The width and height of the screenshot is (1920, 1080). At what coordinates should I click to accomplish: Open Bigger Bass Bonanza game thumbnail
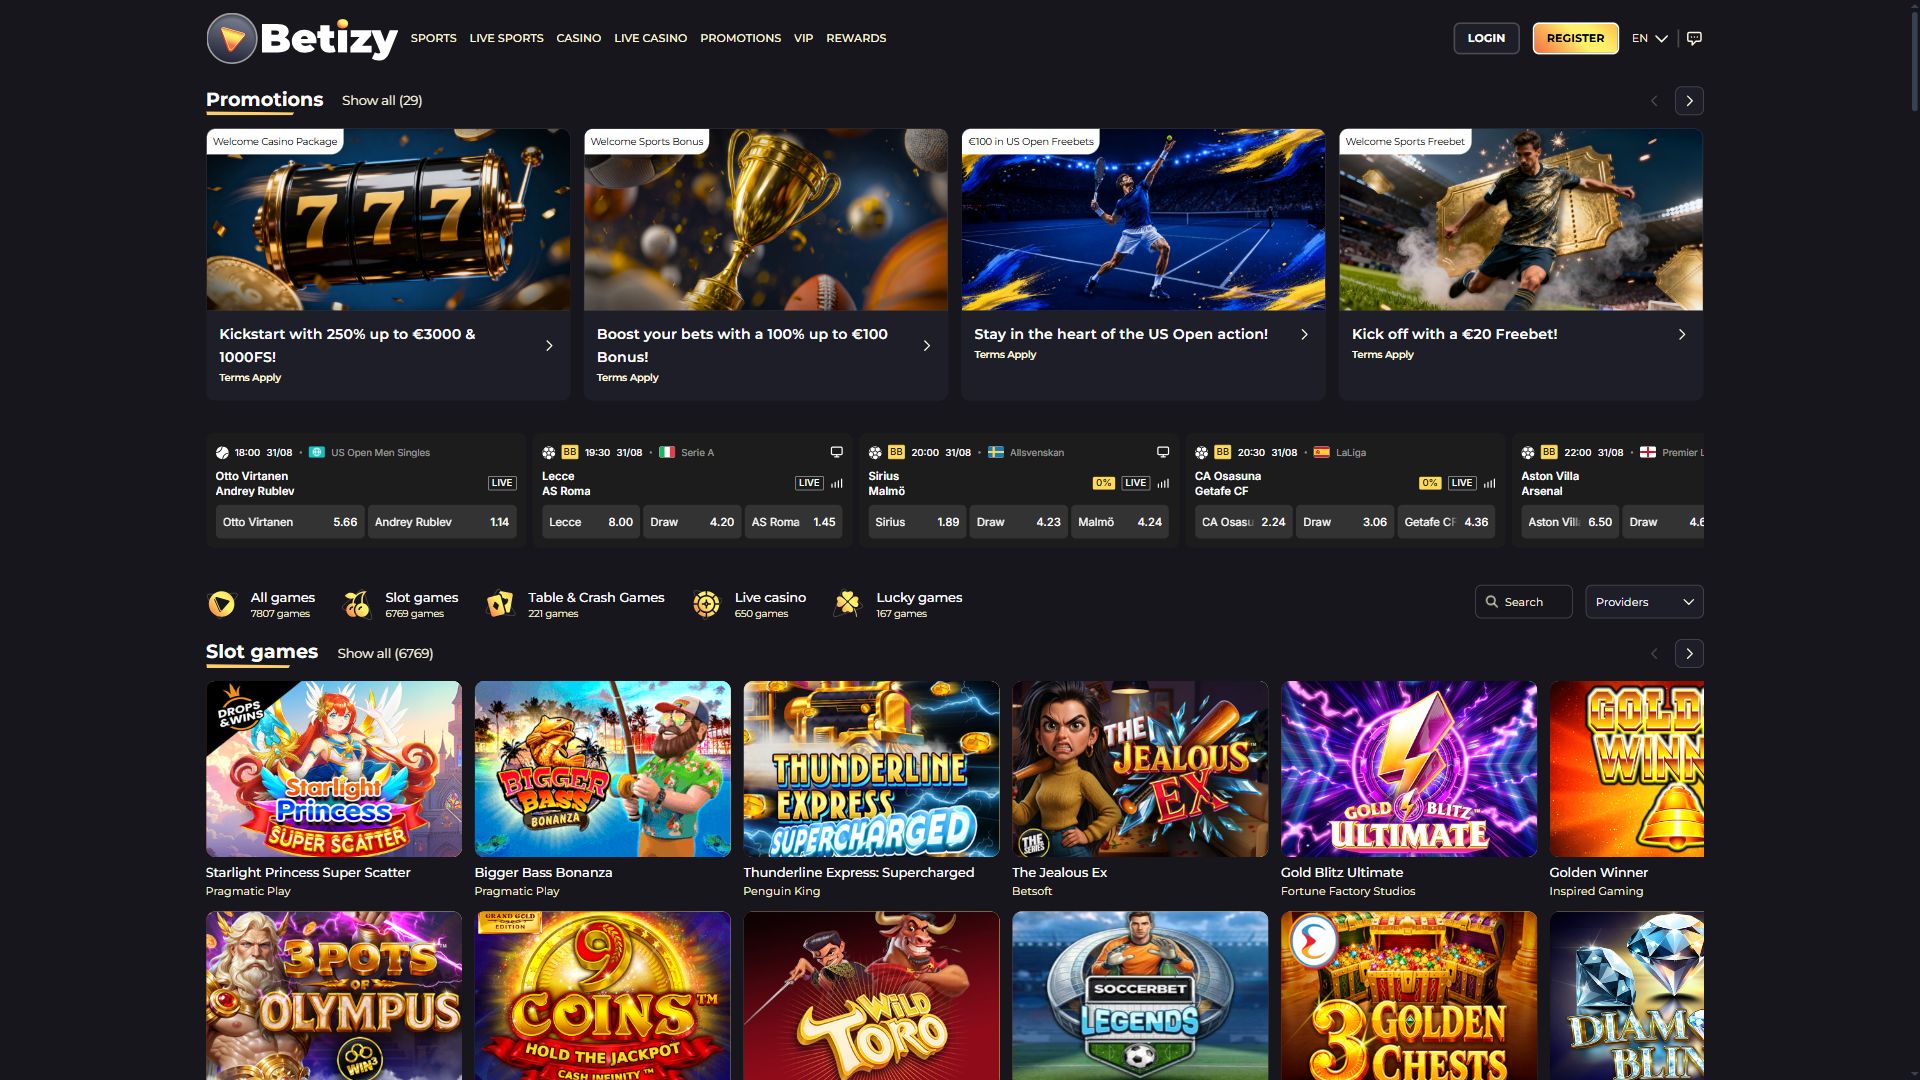pyautogui.click(x=602, y=769)
